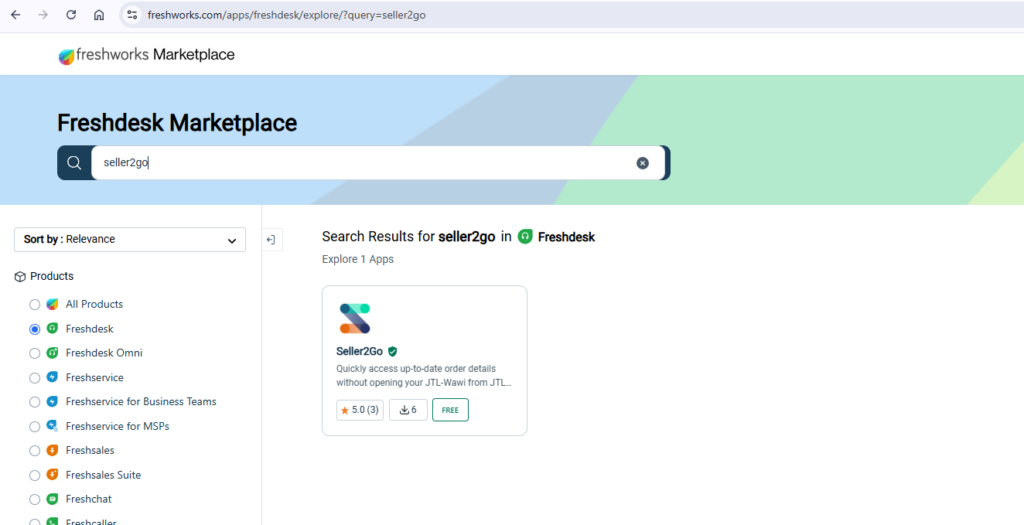The image size is (1024, 525).
Task: Click the address bar URL
Action: click(x=287, y=14)
